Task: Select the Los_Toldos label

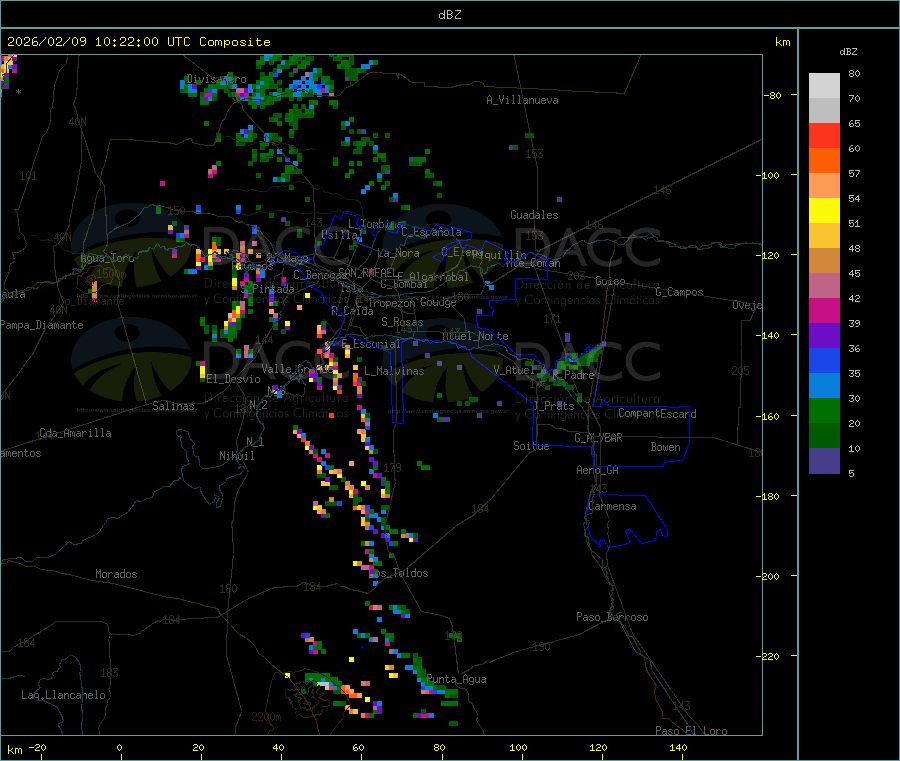Action: coord(399,573)
